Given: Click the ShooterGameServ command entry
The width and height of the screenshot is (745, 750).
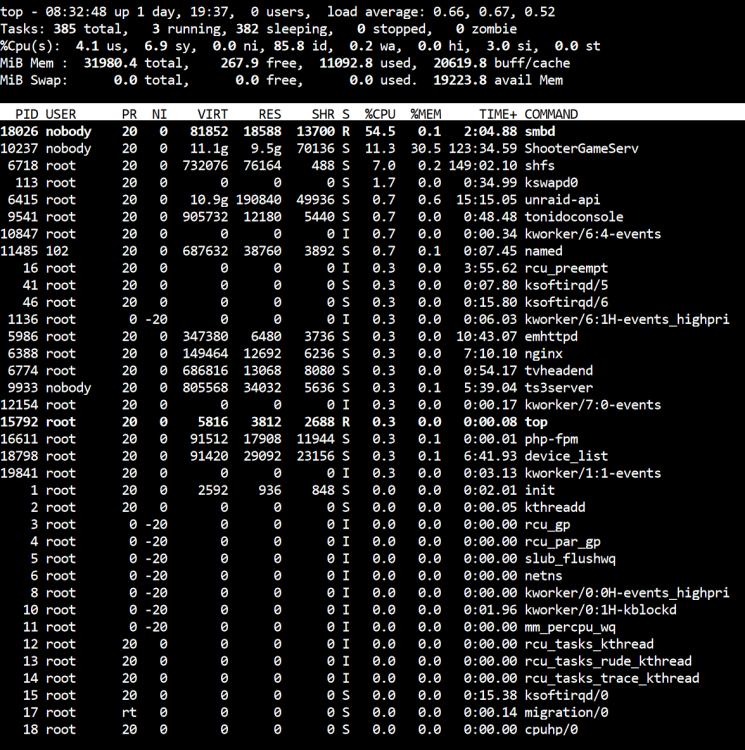Looking at the screenshot, I should point(581,148).
